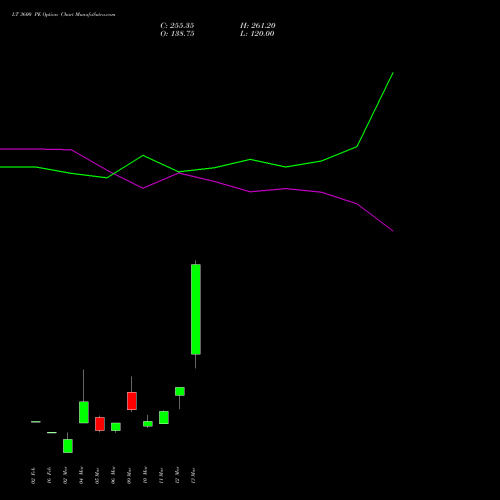Click the 04 Mar date axis label
Viewport: 500px width, 500px height.
81,475
